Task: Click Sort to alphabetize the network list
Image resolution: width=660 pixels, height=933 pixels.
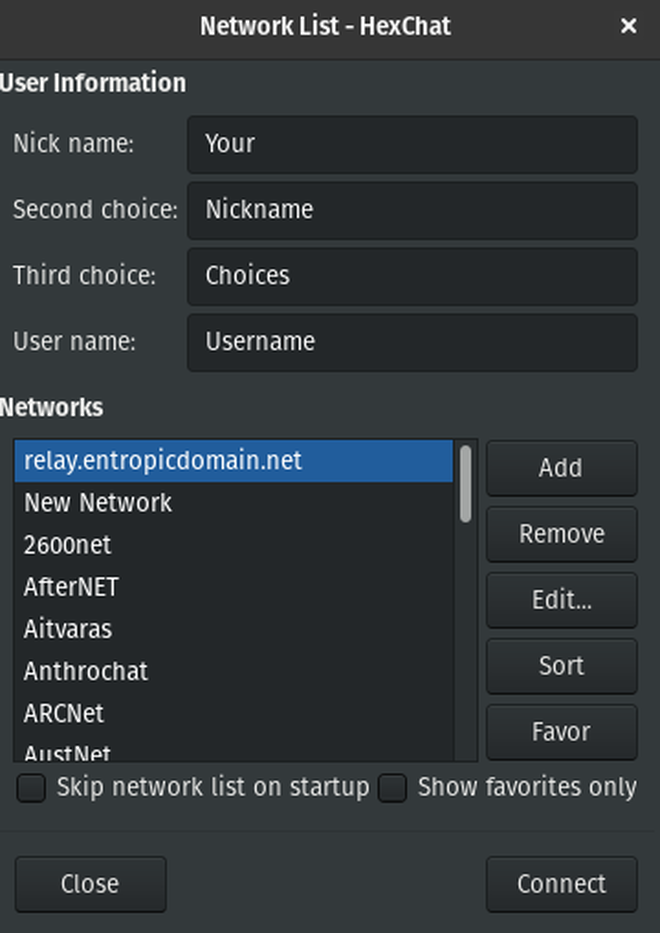Action: pos(561,666)
